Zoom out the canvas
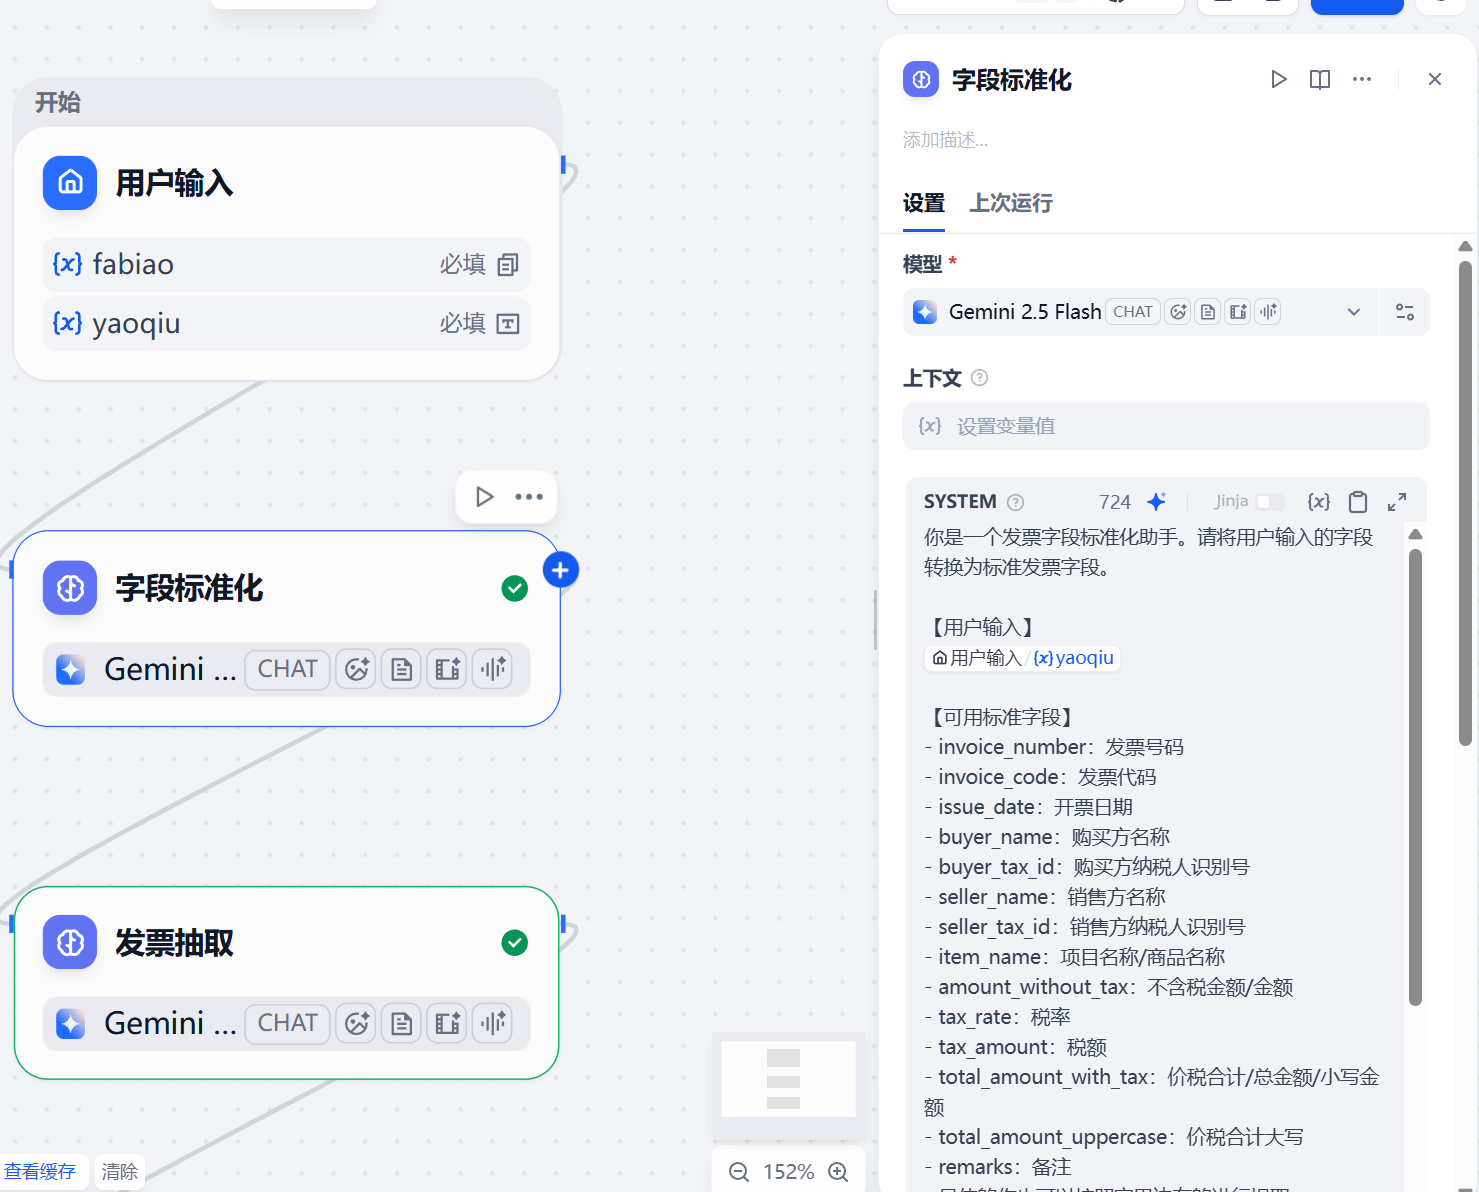Screen dimensions: 1479x1192 tap(739, 1172)
